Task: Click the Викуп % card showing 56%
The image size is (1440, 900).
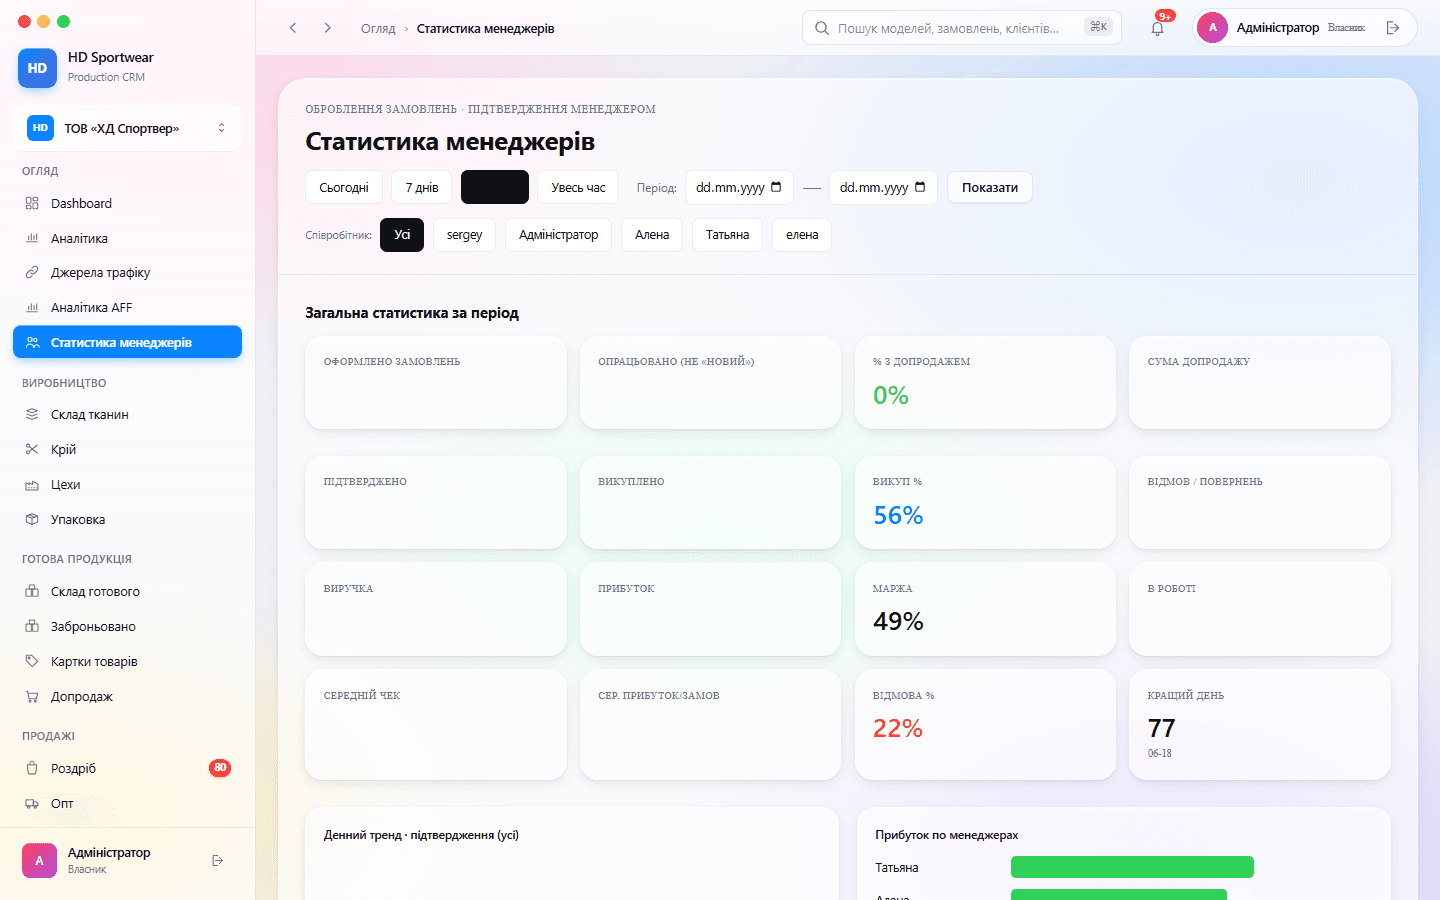Action: (x=985, y=502)
